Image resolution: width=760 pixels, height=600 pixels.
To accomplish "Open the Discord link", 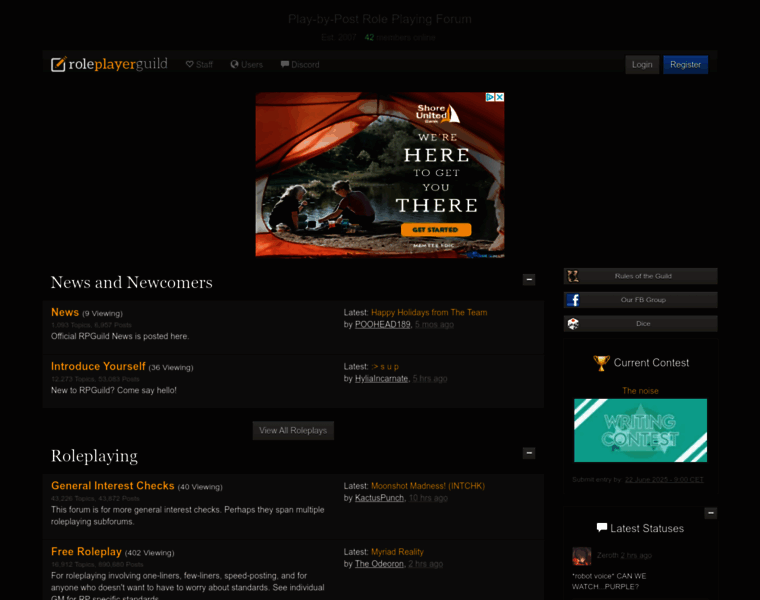I will 300,64.
